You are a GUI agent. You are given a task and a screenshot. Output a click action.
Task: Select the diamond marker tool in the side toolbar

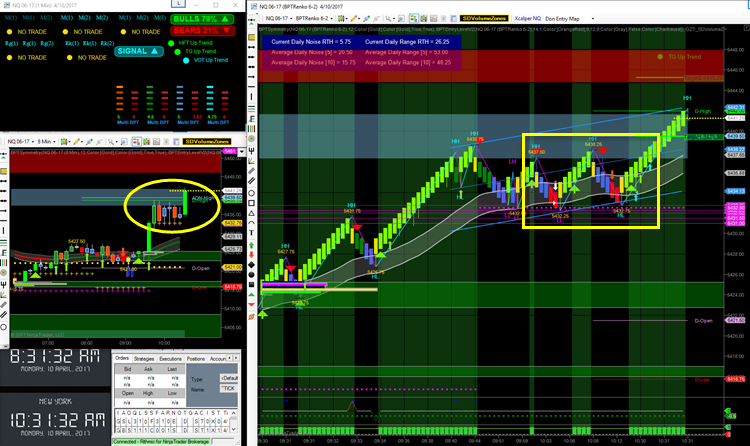[x=252, y=265]
